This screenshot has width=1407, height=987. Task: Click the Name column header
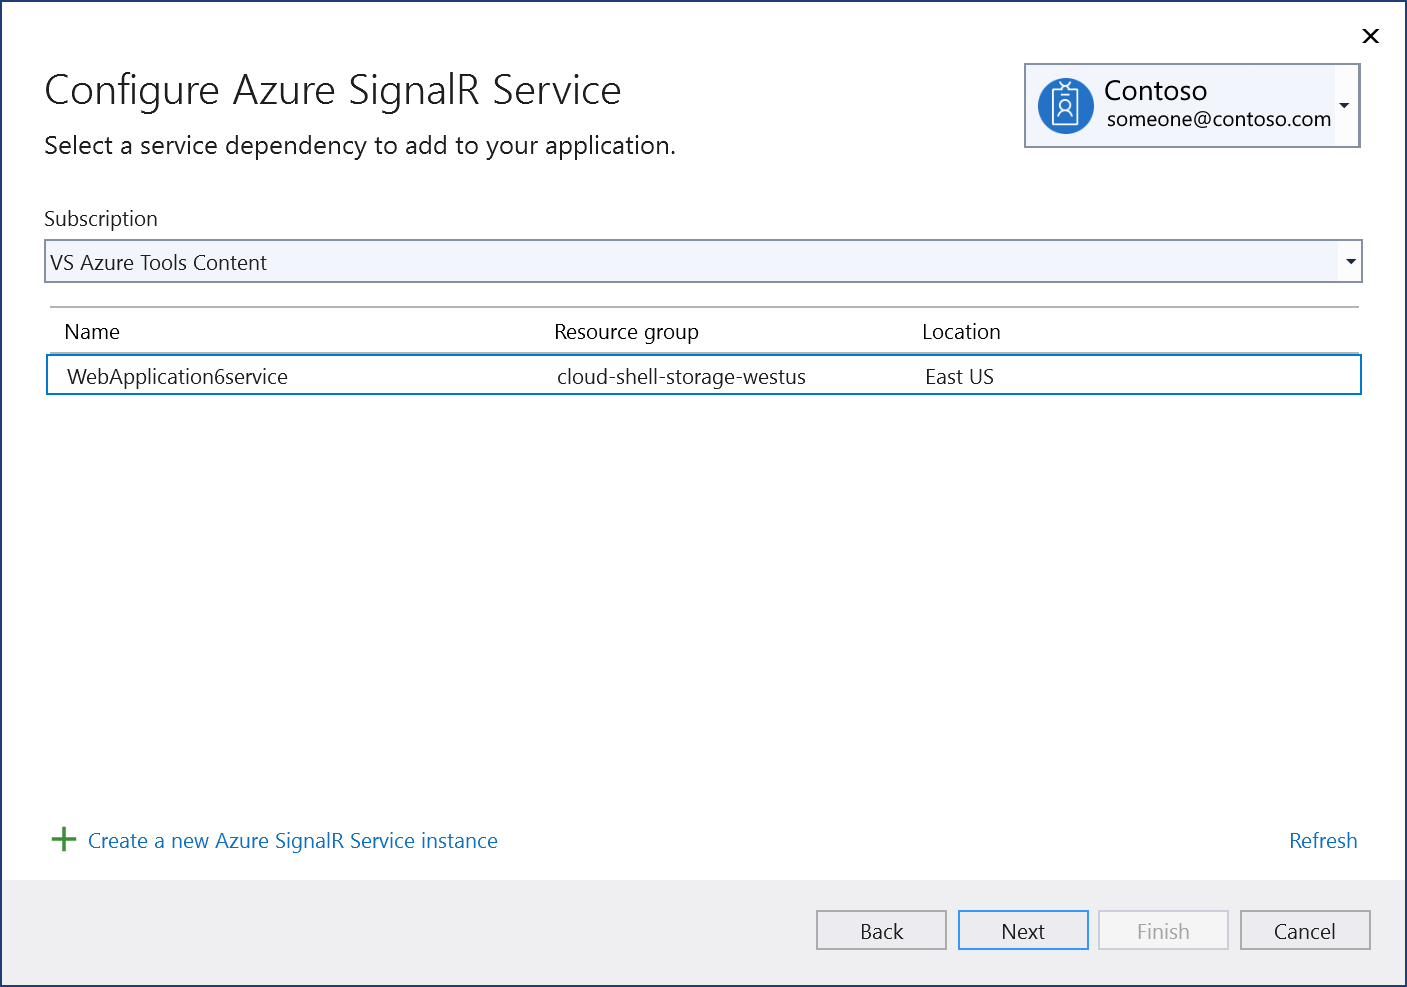[x=92, y=331]
